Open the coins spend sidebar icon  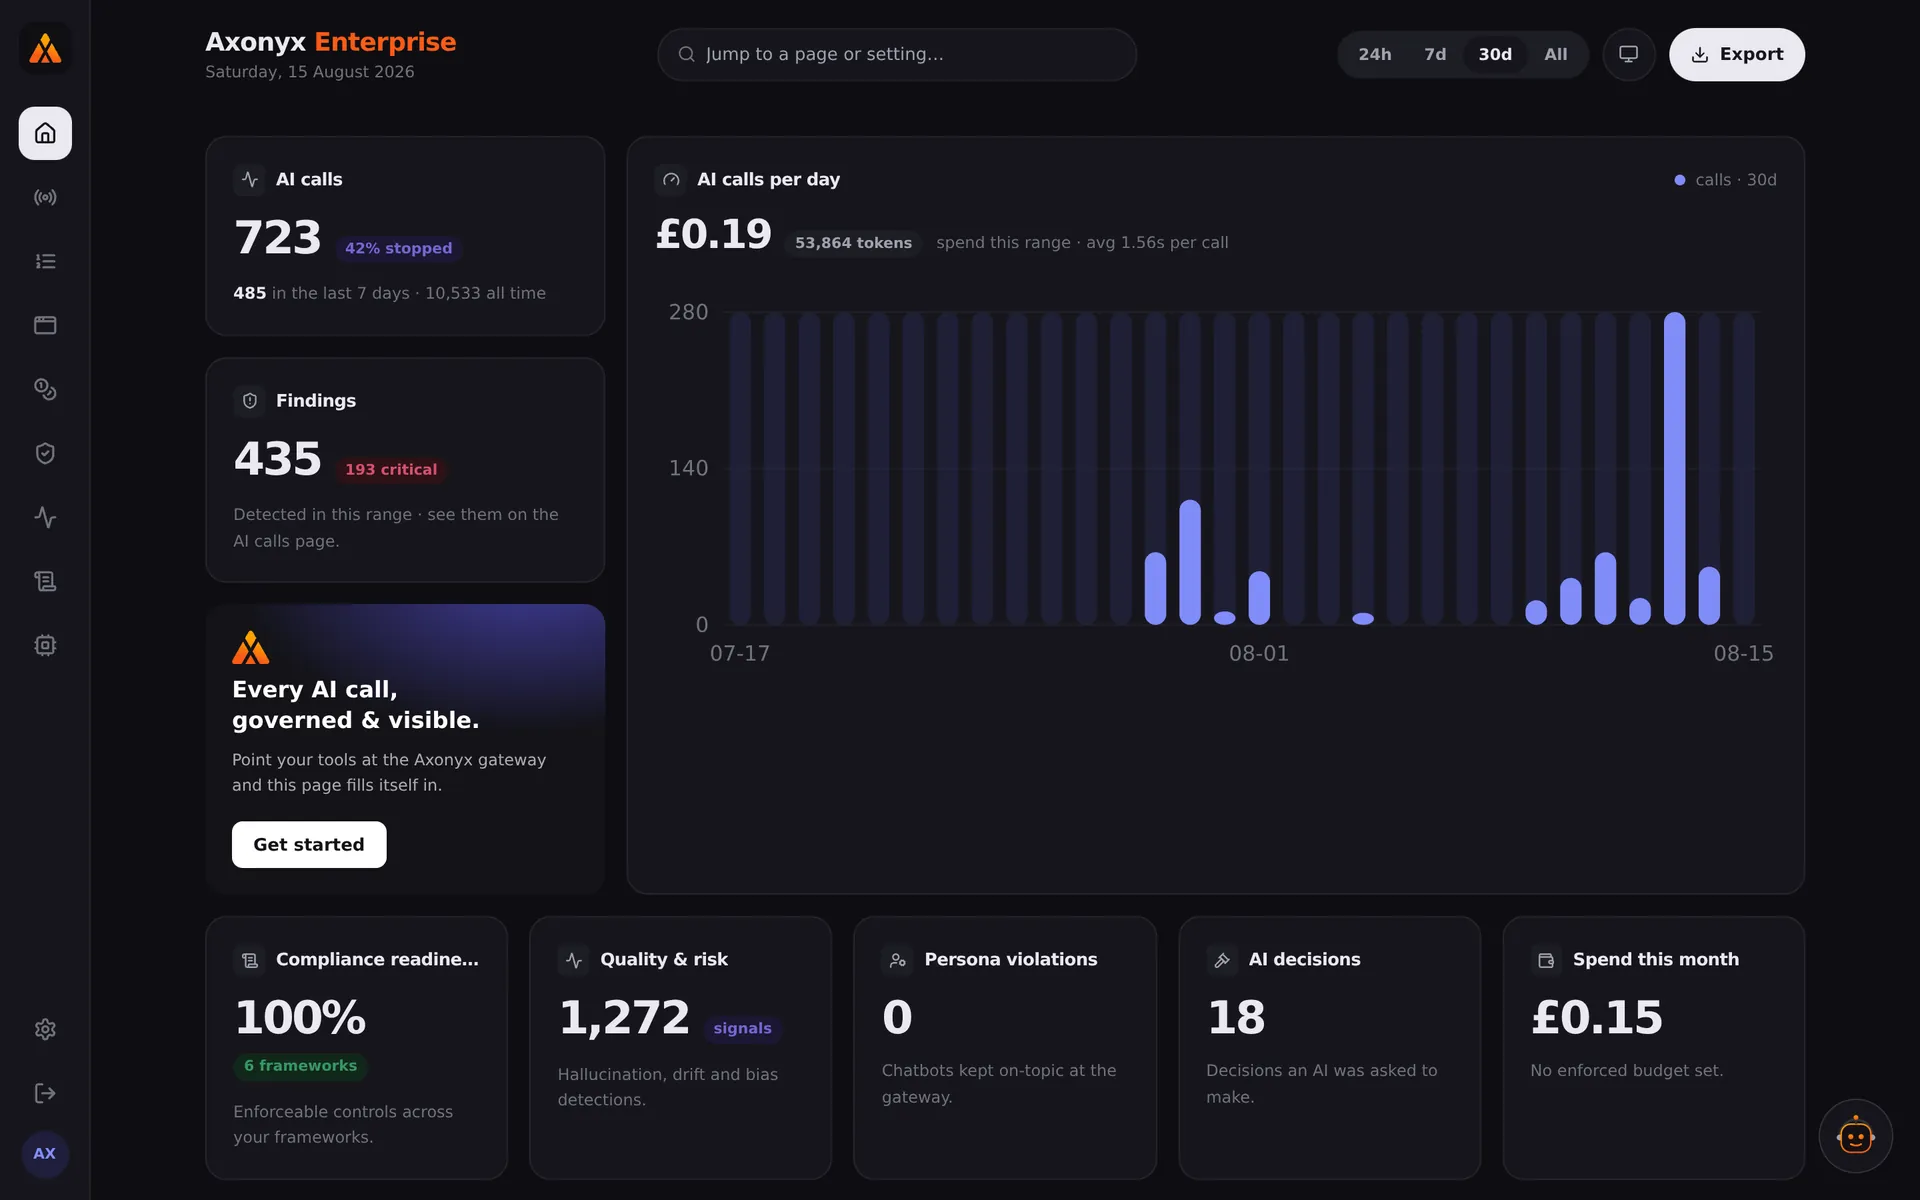click(x=45, y=389)
